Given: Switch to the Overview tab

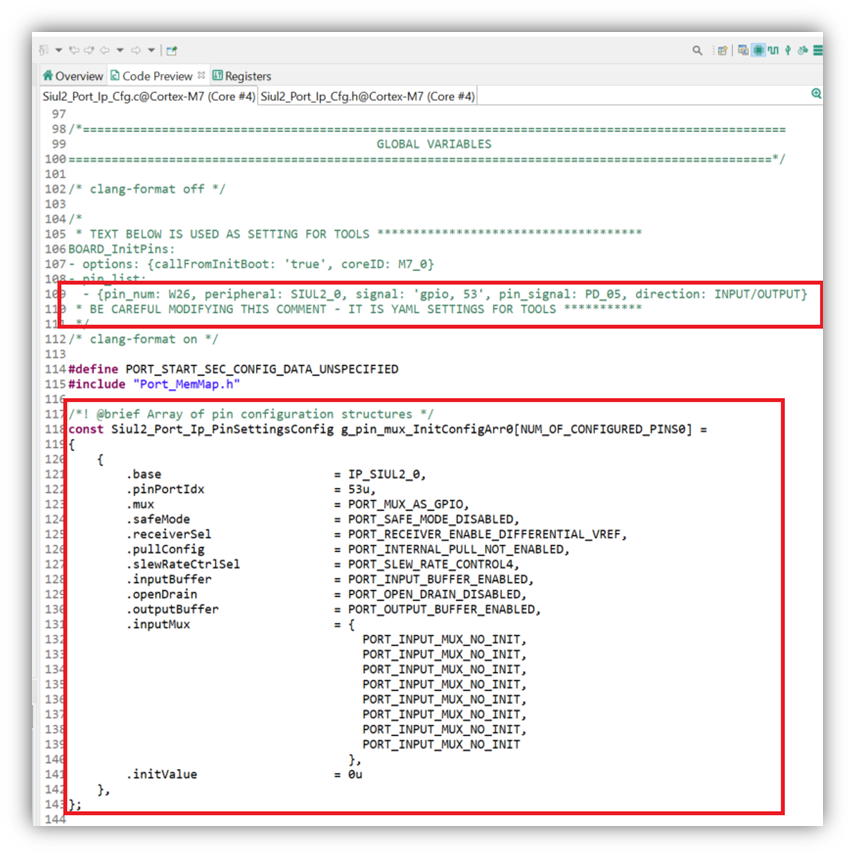Looking at the screenshot, I should pos(73,76).
